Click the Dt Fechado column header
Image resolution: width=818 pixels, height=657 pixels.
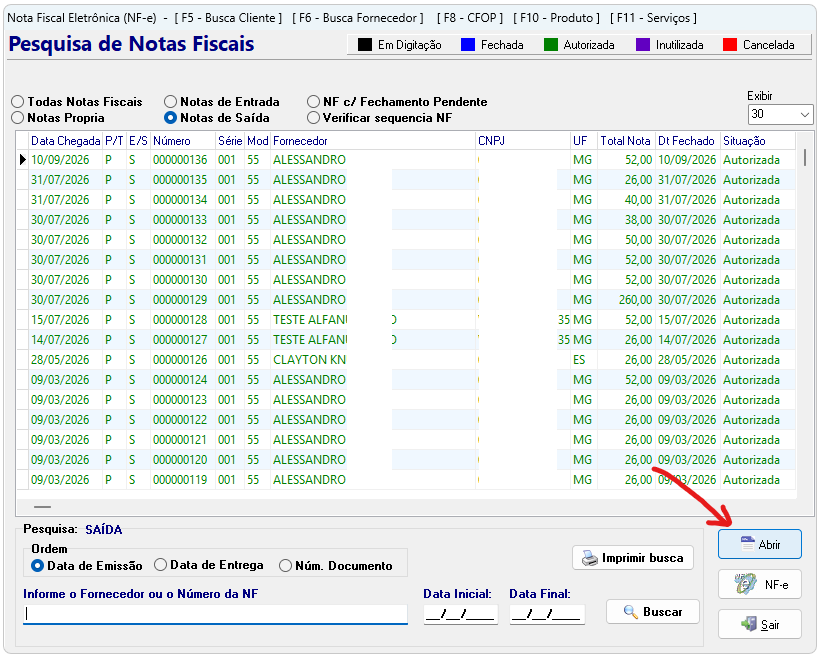tap(687, 141)
